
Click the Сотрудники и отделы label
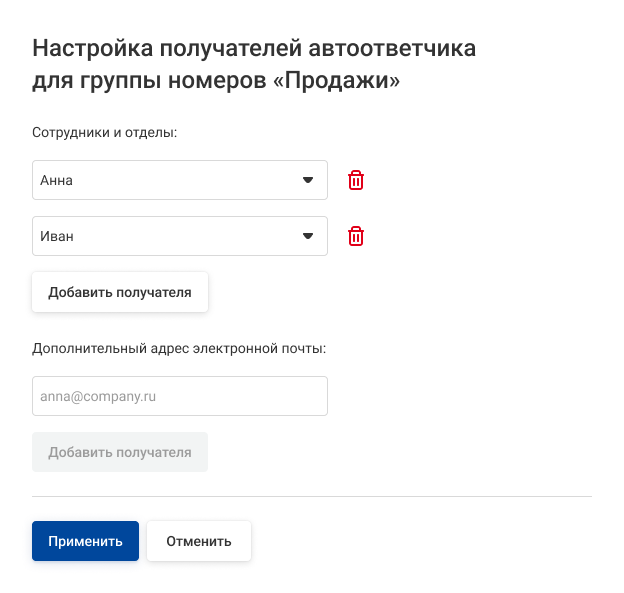click(x=104, y=132)
